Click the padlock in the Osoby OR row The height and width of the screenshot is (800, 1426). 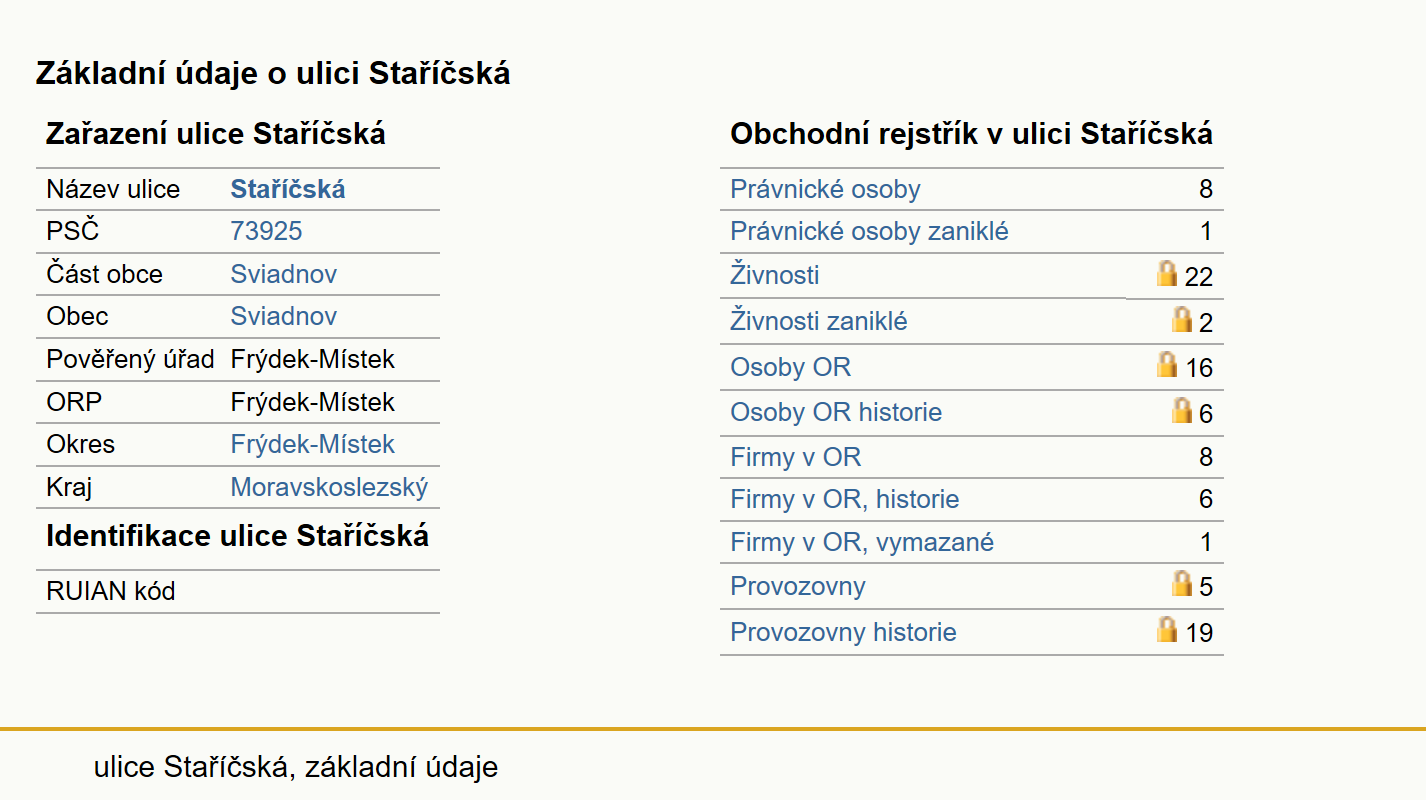(1167, 364)
